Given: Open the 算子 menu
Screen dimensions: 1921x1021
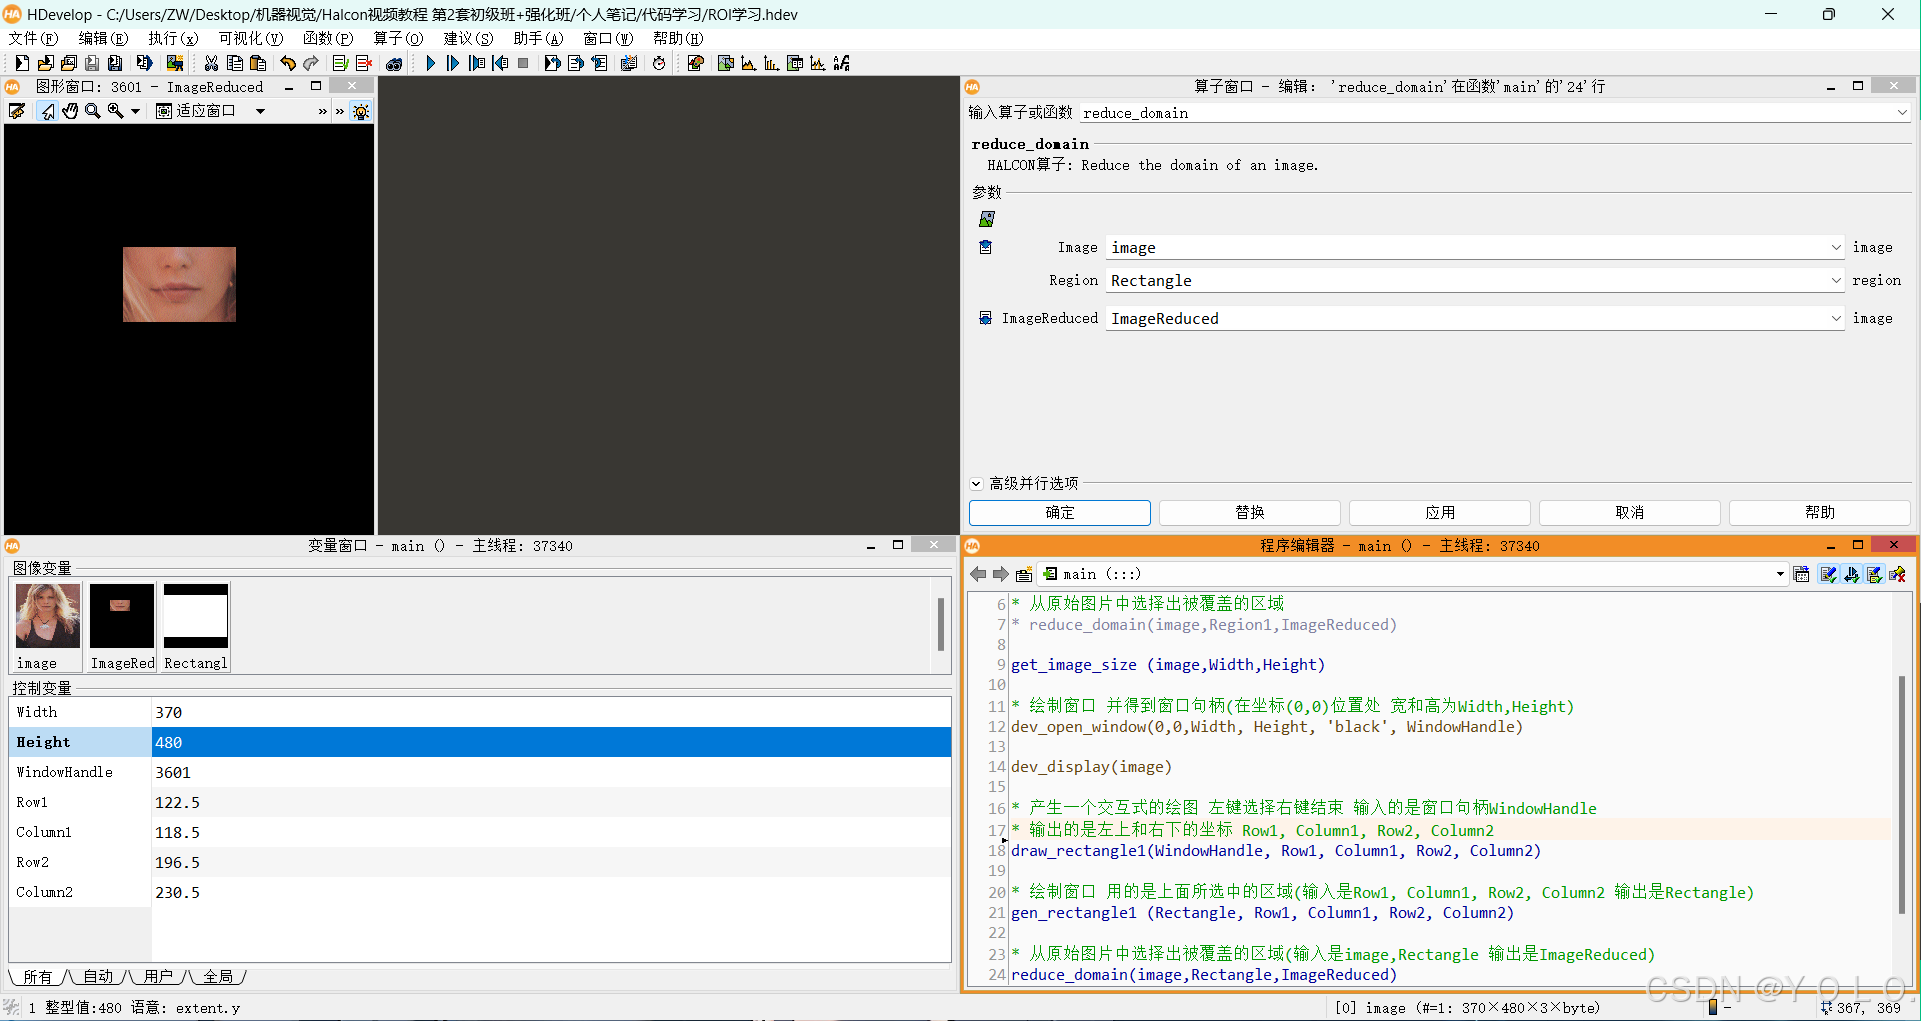Looking at the screenshot, I should coord(398,38).
